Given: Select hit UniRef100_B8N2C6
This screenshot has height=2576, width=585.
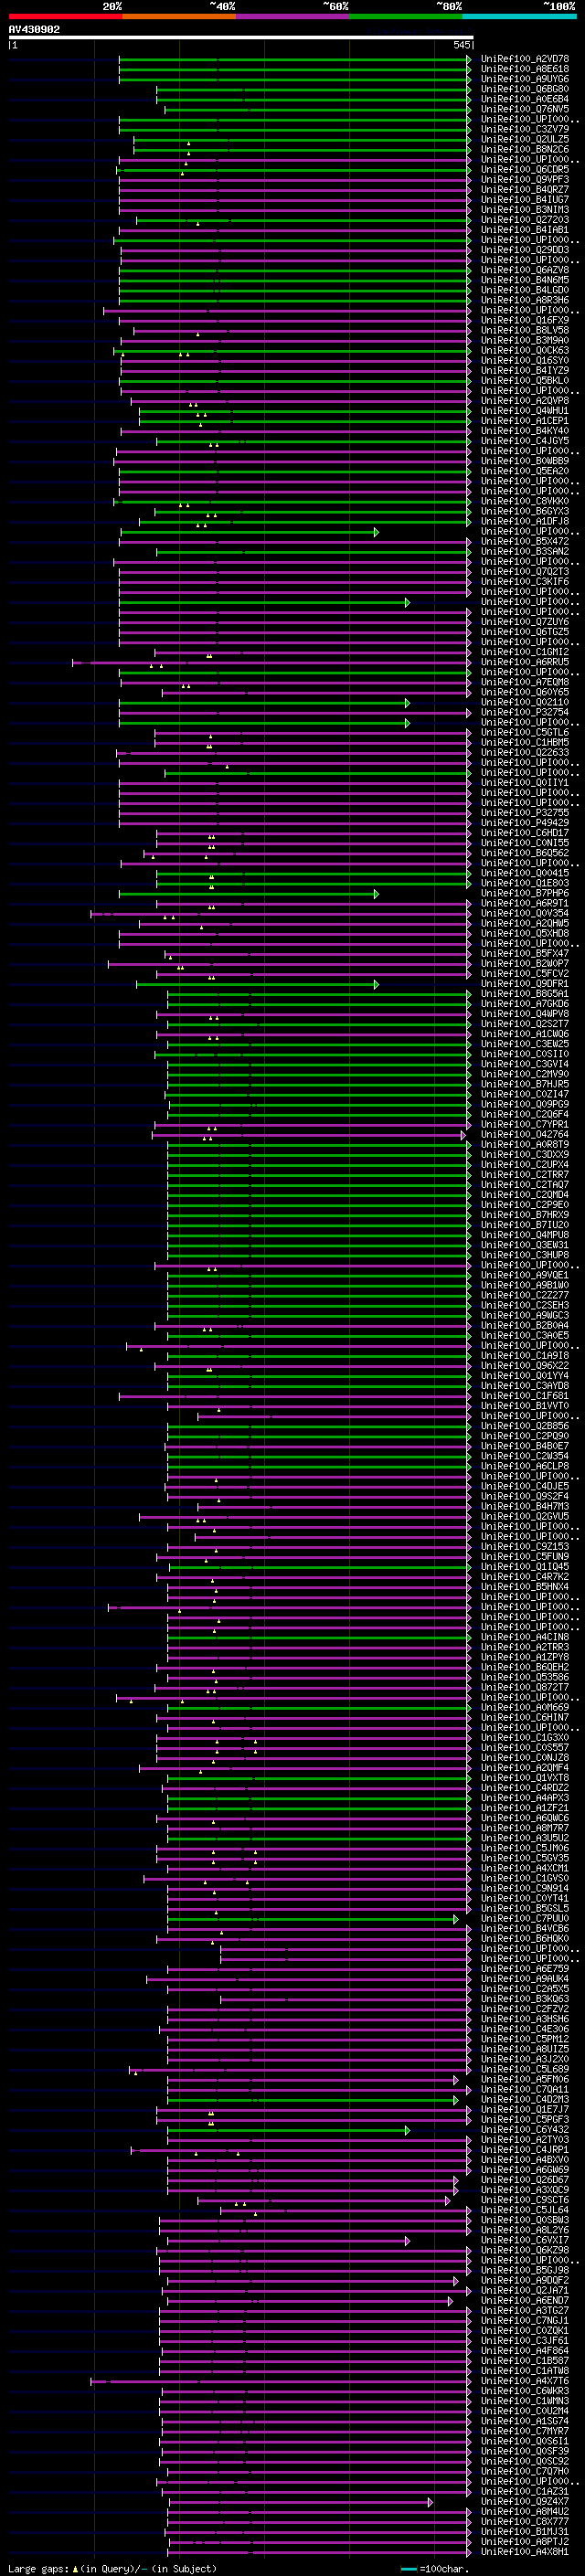Looking at the screenshot, I should (x=525, y=149).
